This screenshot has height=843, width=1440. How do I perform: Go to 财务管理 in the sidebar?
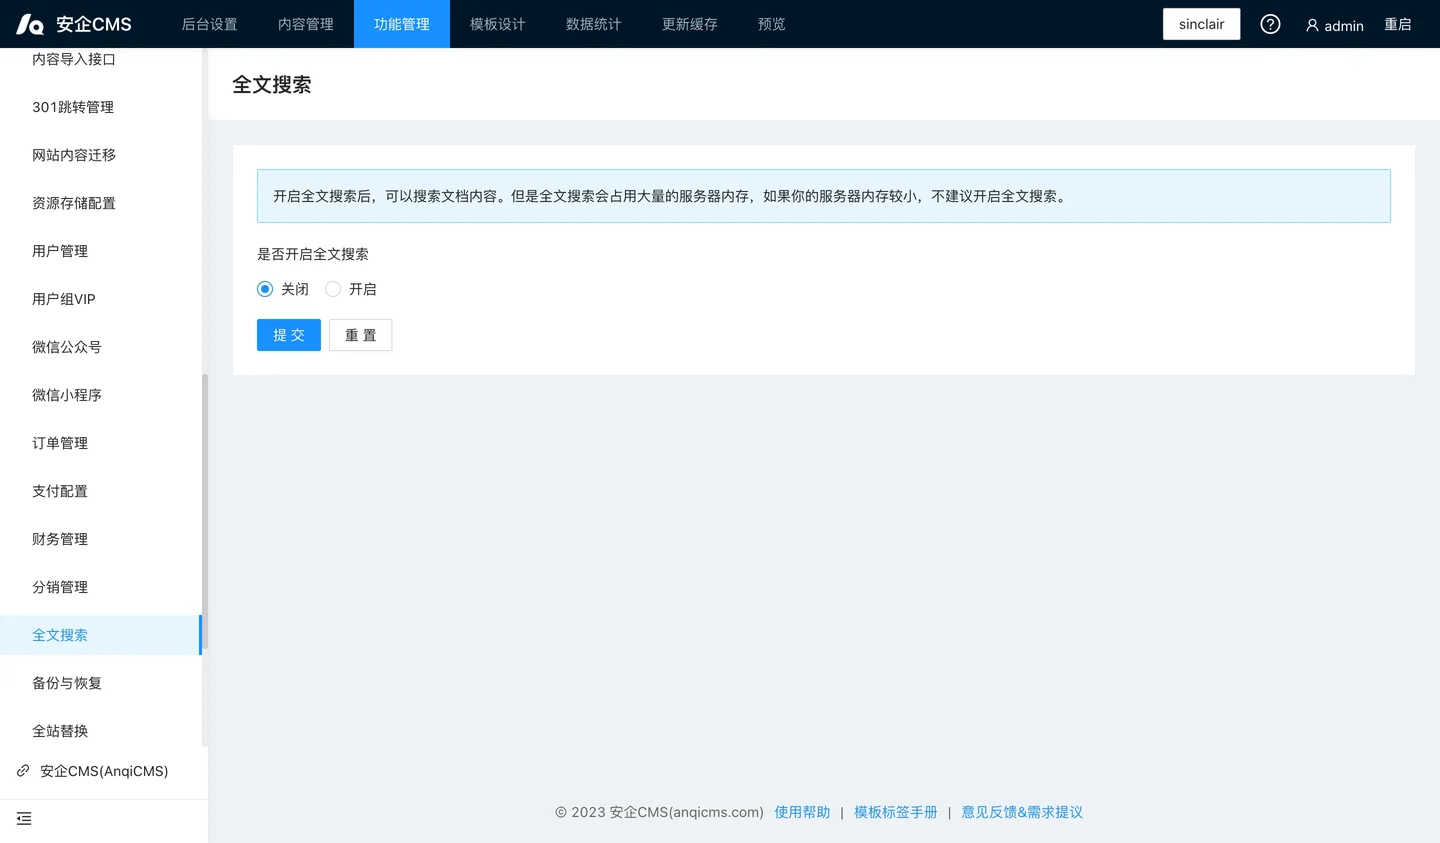tap(100, 539)
